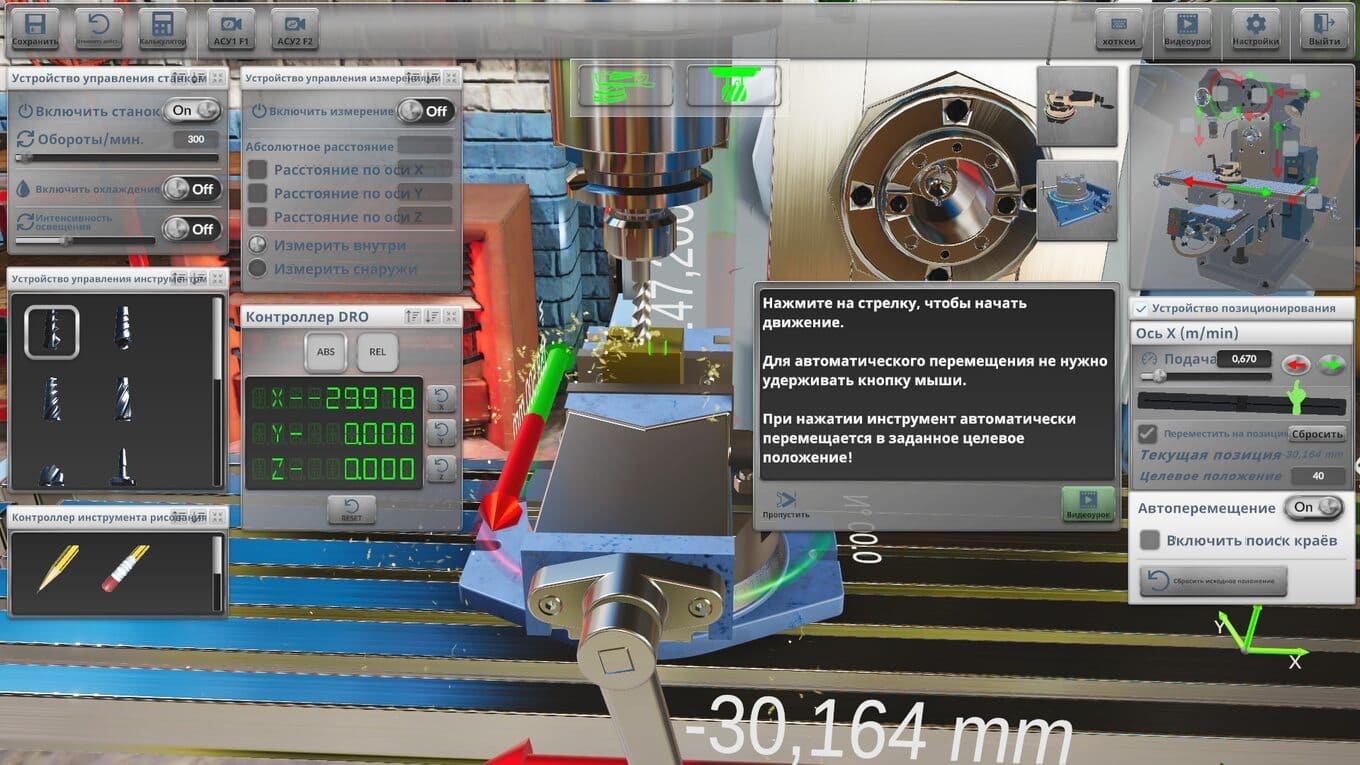Turn on Включить охлаждение coolant switch
The height and width of the screenshot is (765, 1360).
pyautogui.click(x=191, y=188)
